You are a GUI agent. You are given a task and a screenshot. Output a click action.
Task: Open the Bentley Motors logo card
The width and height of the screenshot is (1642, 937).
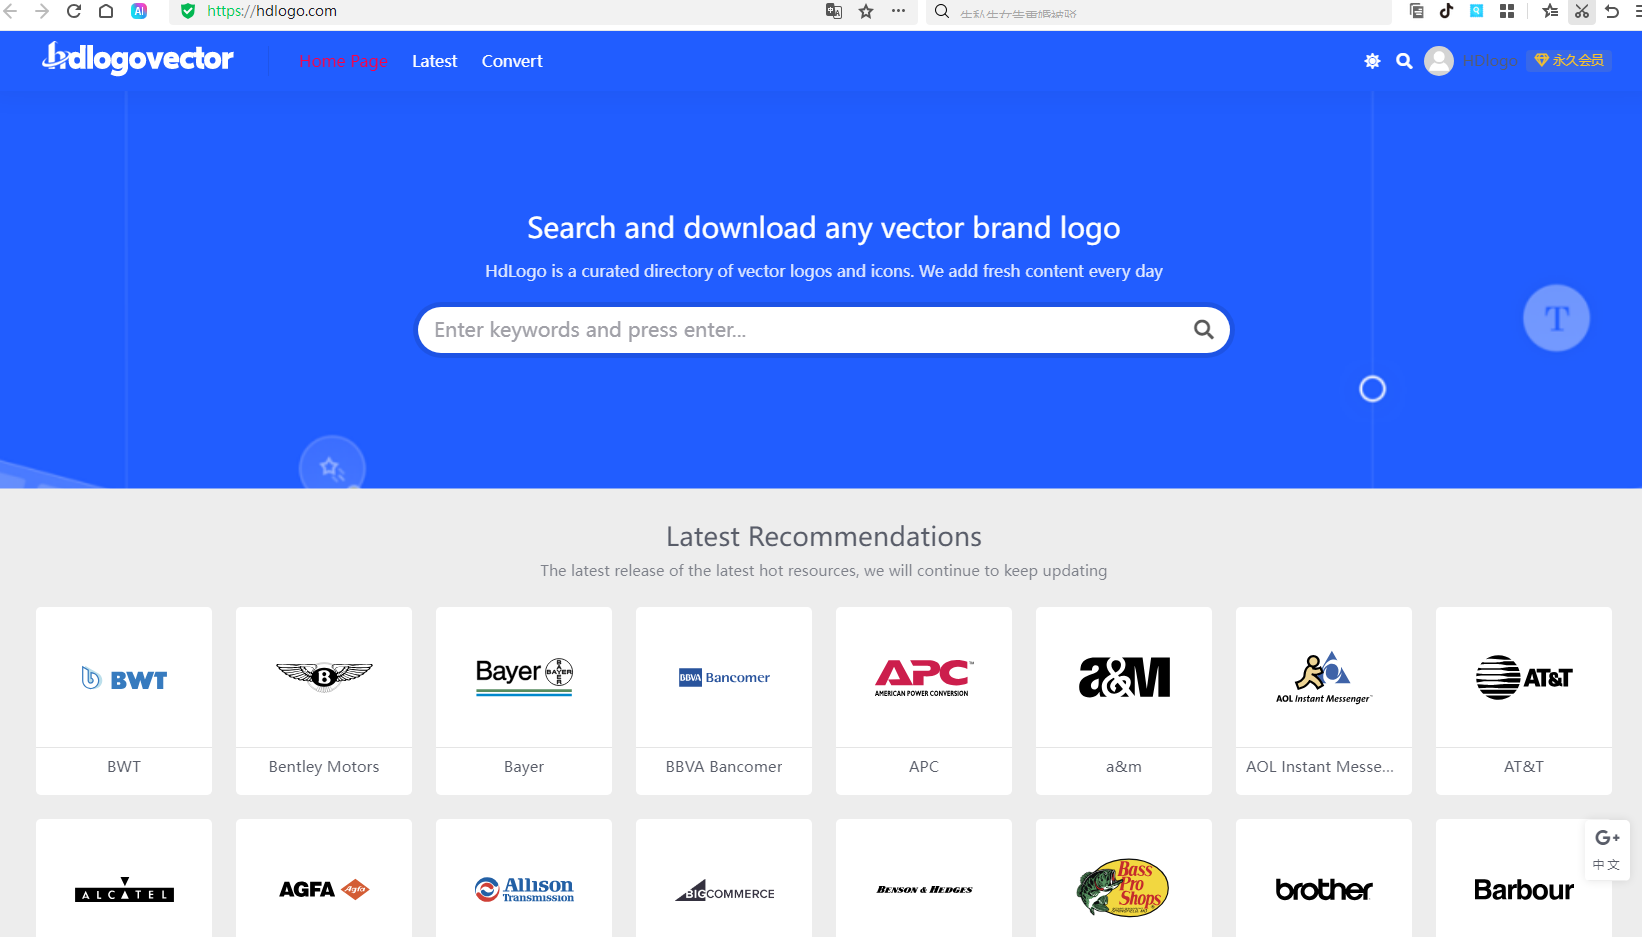324,700
